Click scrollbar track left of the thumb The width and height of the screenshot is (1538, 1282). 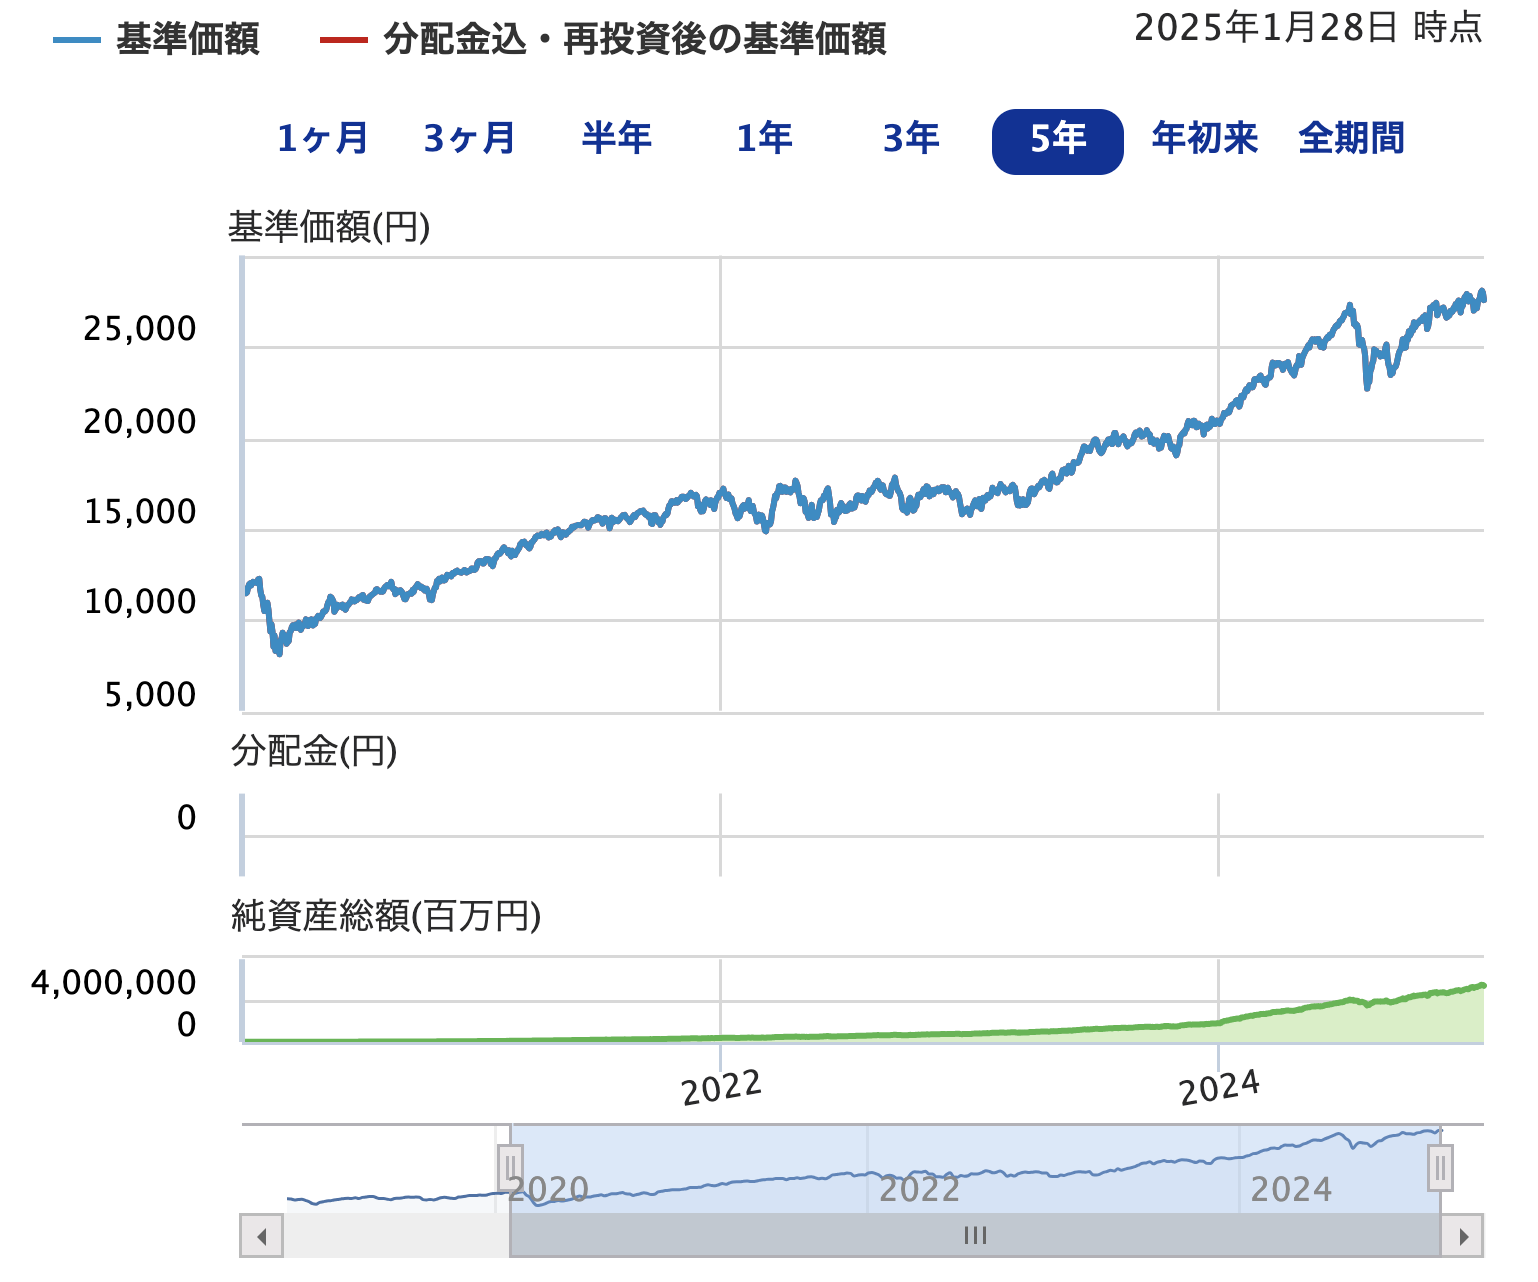(x=395, y=1237)
